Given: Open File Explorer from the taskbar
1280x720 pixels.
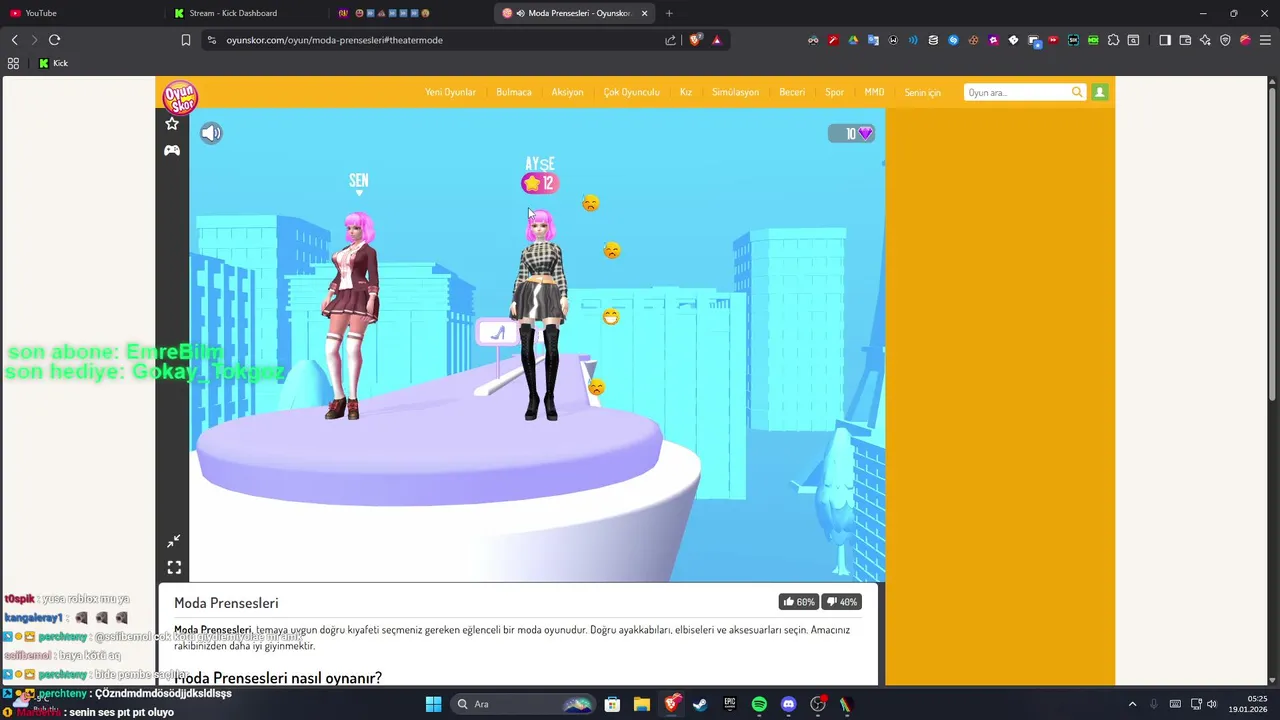Looking at the screenshot, I should point(641,704).
